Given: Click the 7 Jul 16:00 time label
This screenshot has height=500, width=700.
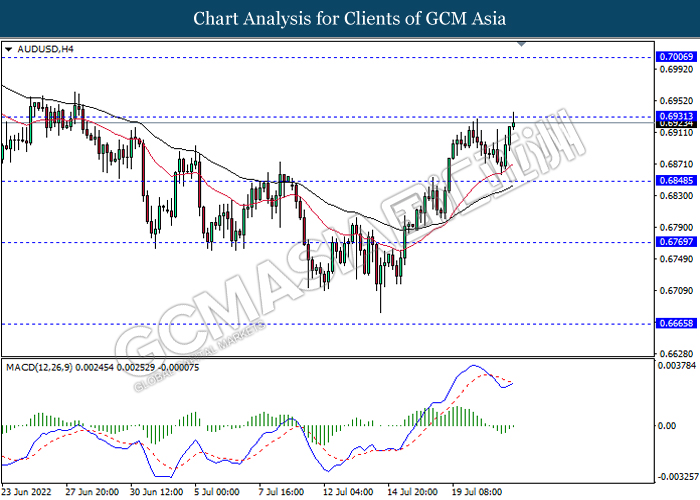Looking at the screenshot, I should [281, 492].
